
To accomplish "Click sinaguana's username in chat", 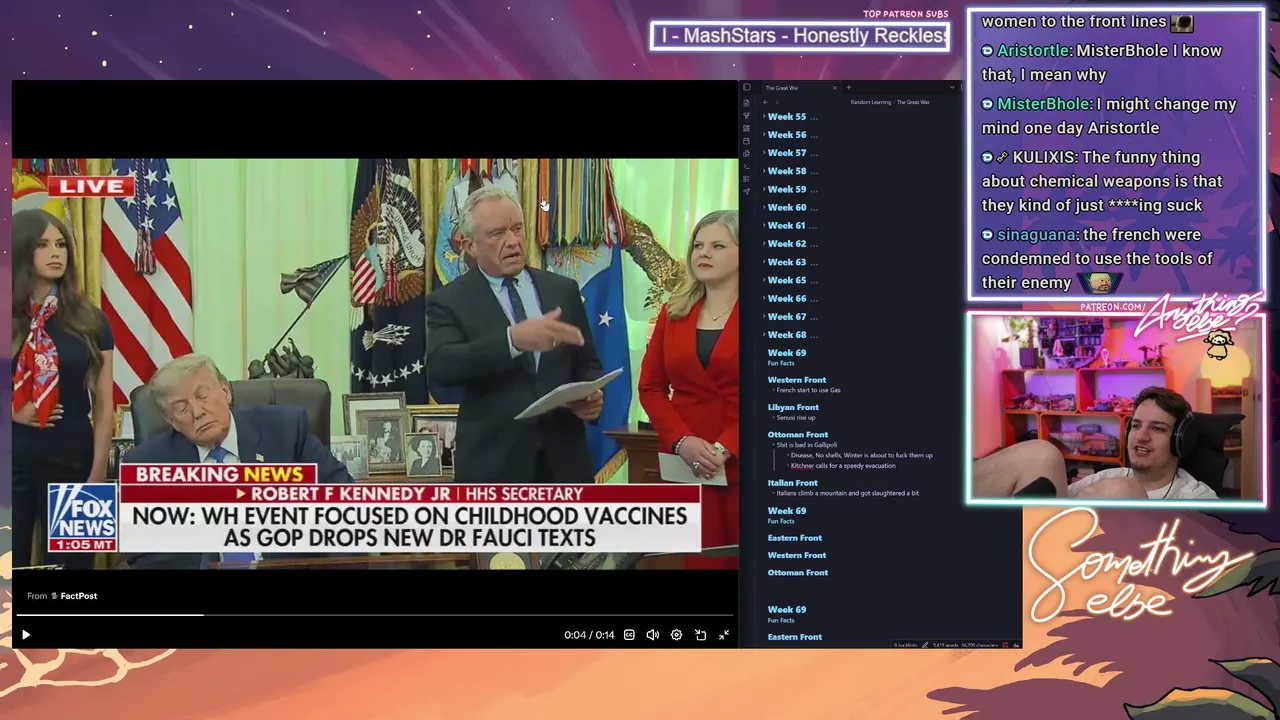I will [1036, 235].
